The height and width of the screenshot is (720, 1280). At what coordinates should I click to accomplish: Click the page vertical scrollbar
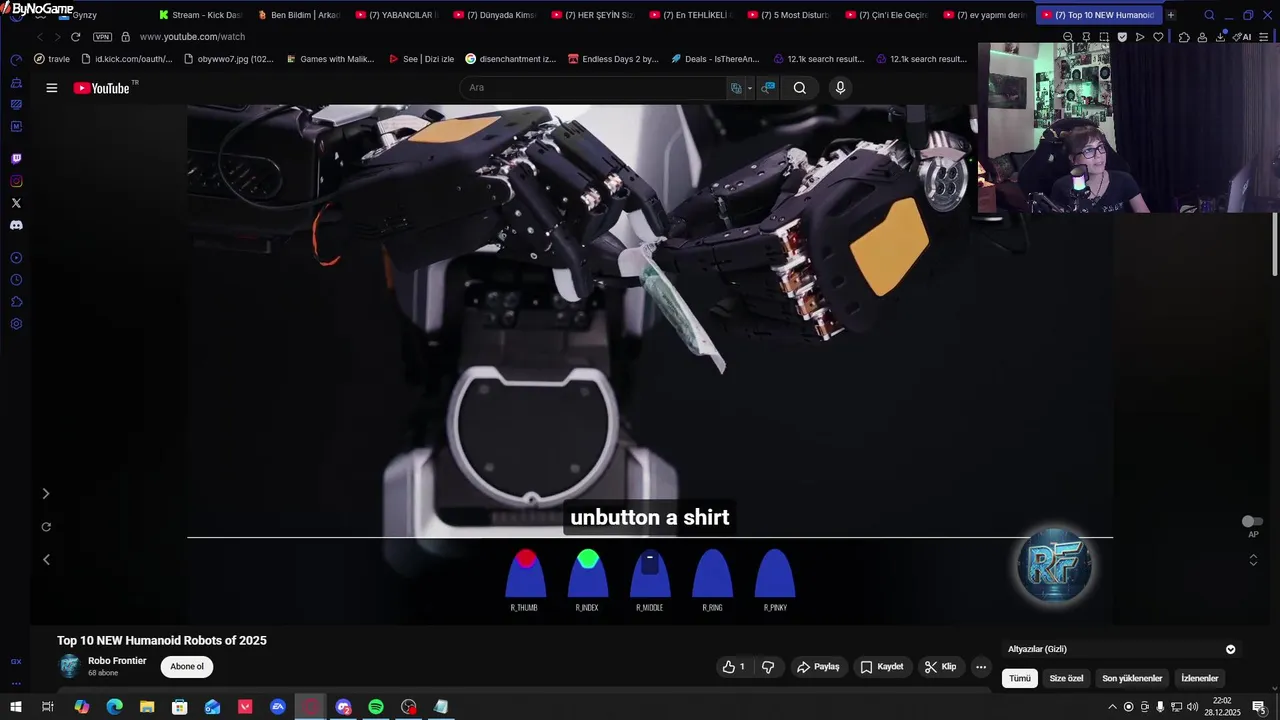(x=1275, y=245)
